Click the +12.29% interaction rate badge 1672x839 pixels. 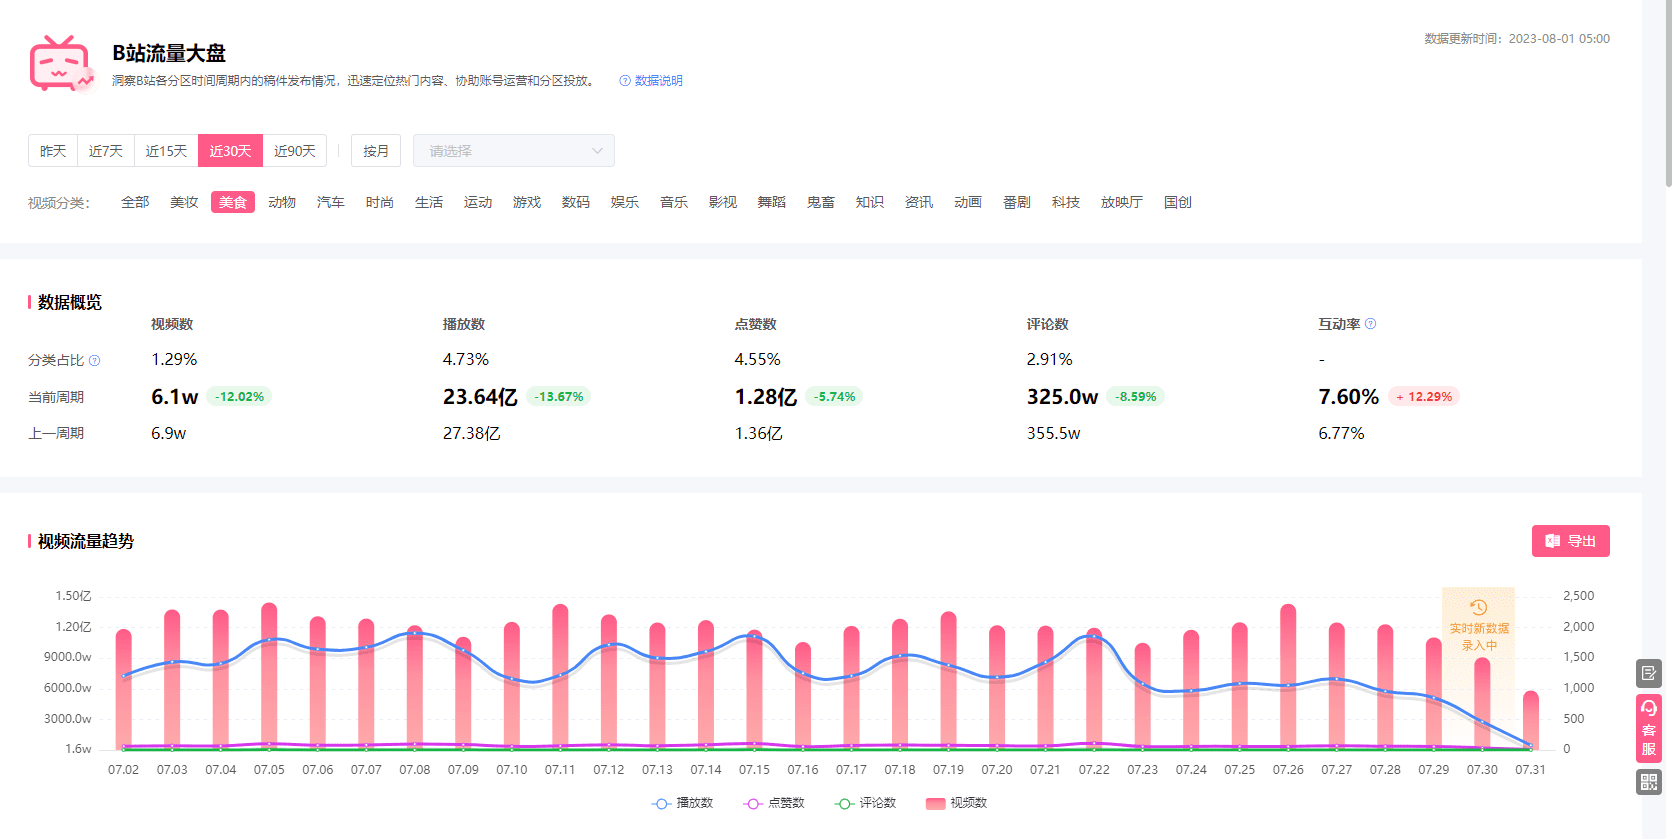point(1424,397)
